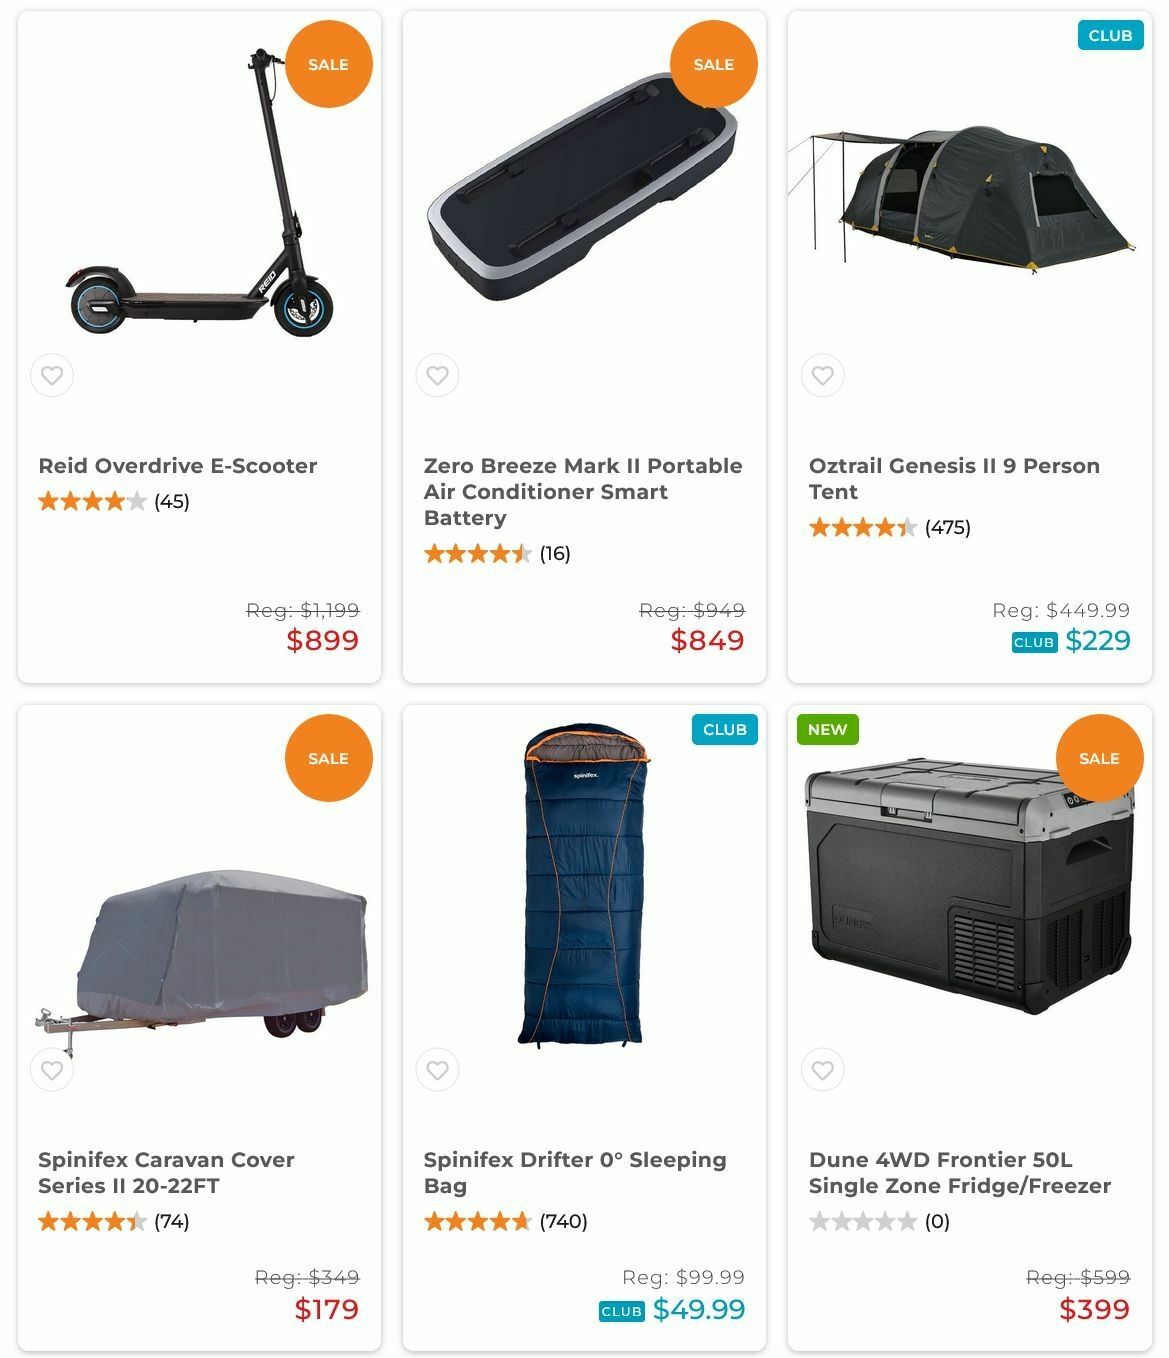Tap heart icon on Dune Fridge/Freezer
Viewport: 1169px width, 1358px height.
pos(822,1070)
